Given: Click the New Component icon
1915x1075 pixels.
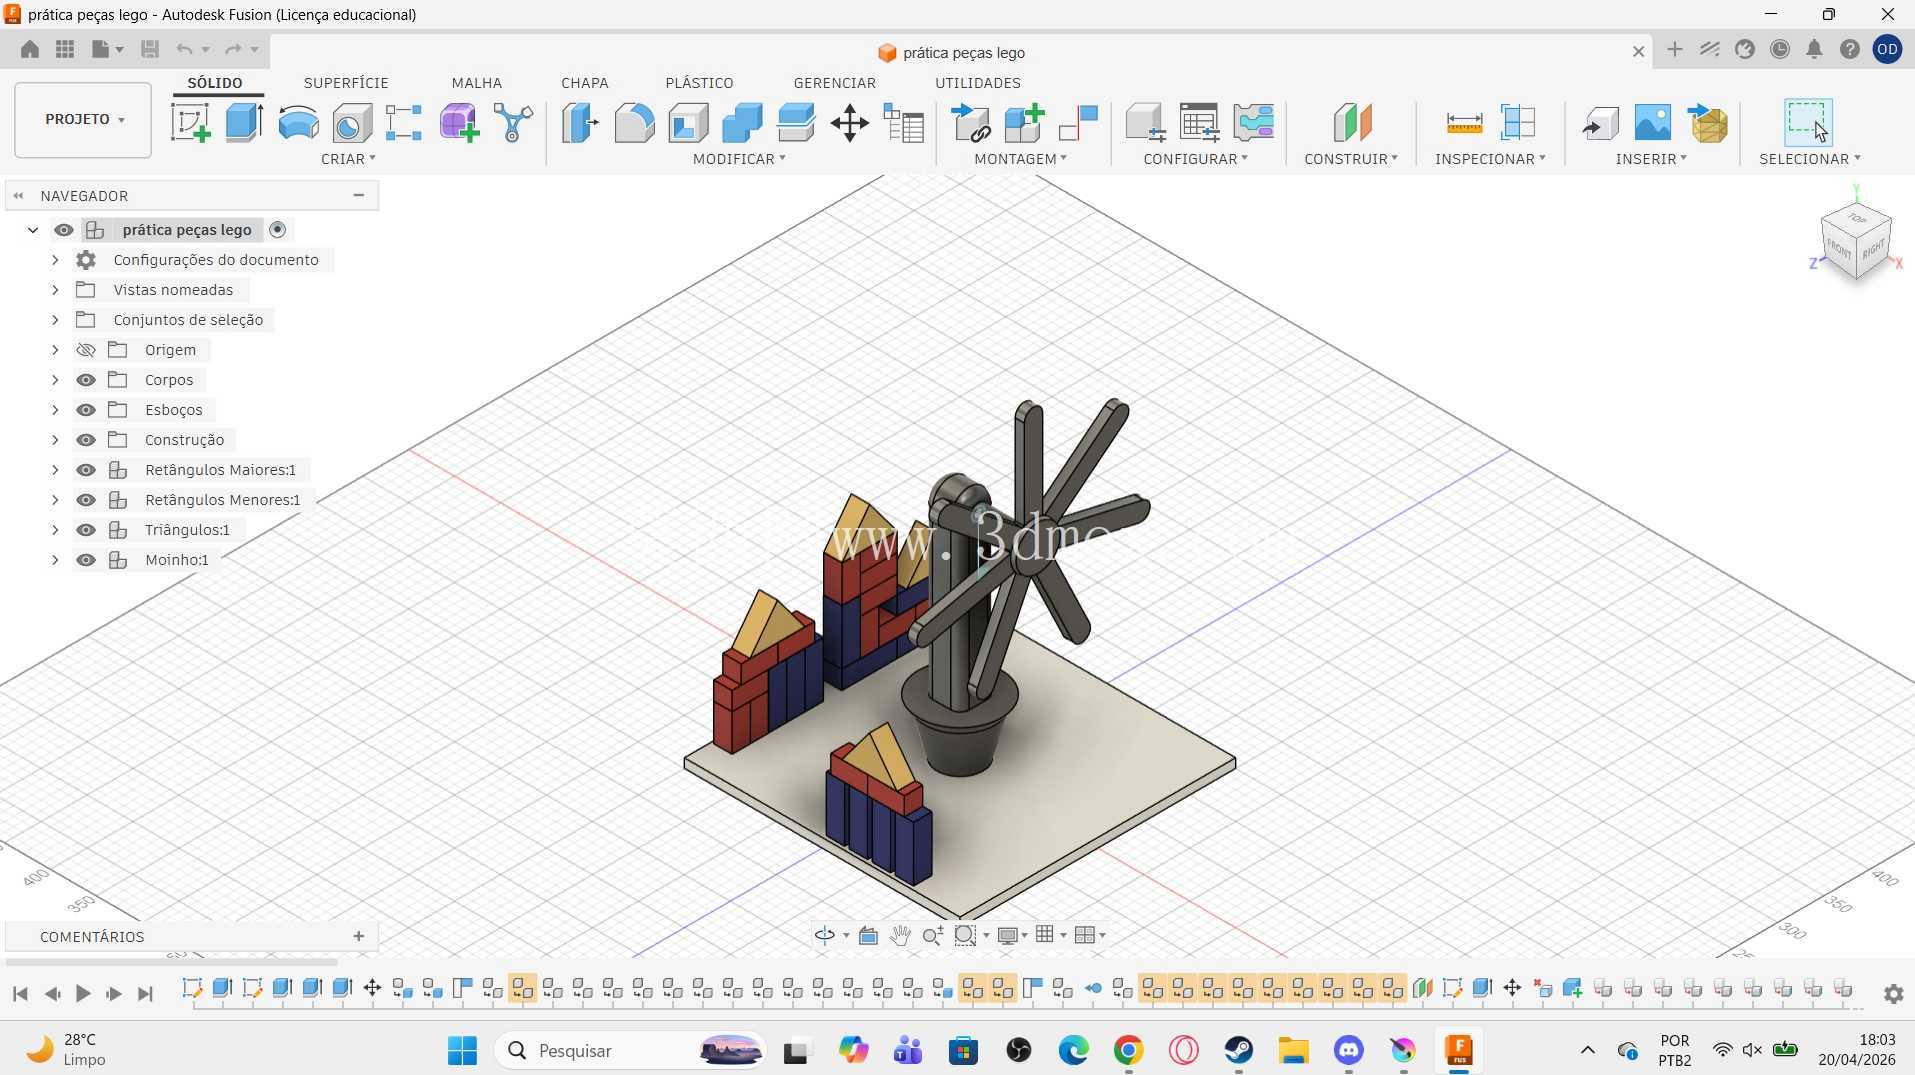Looking at the screenshot, I should point(1024,123).
